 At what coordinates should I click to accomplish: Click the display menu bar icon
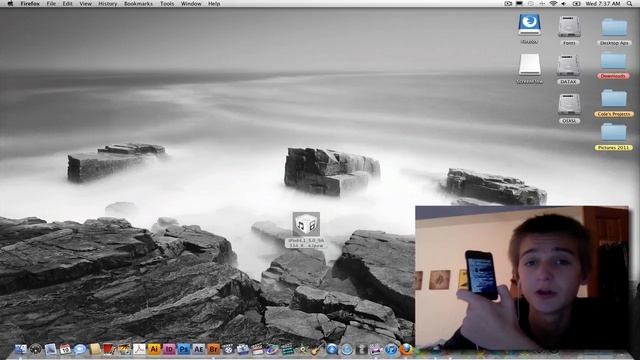tap(519, 3)
